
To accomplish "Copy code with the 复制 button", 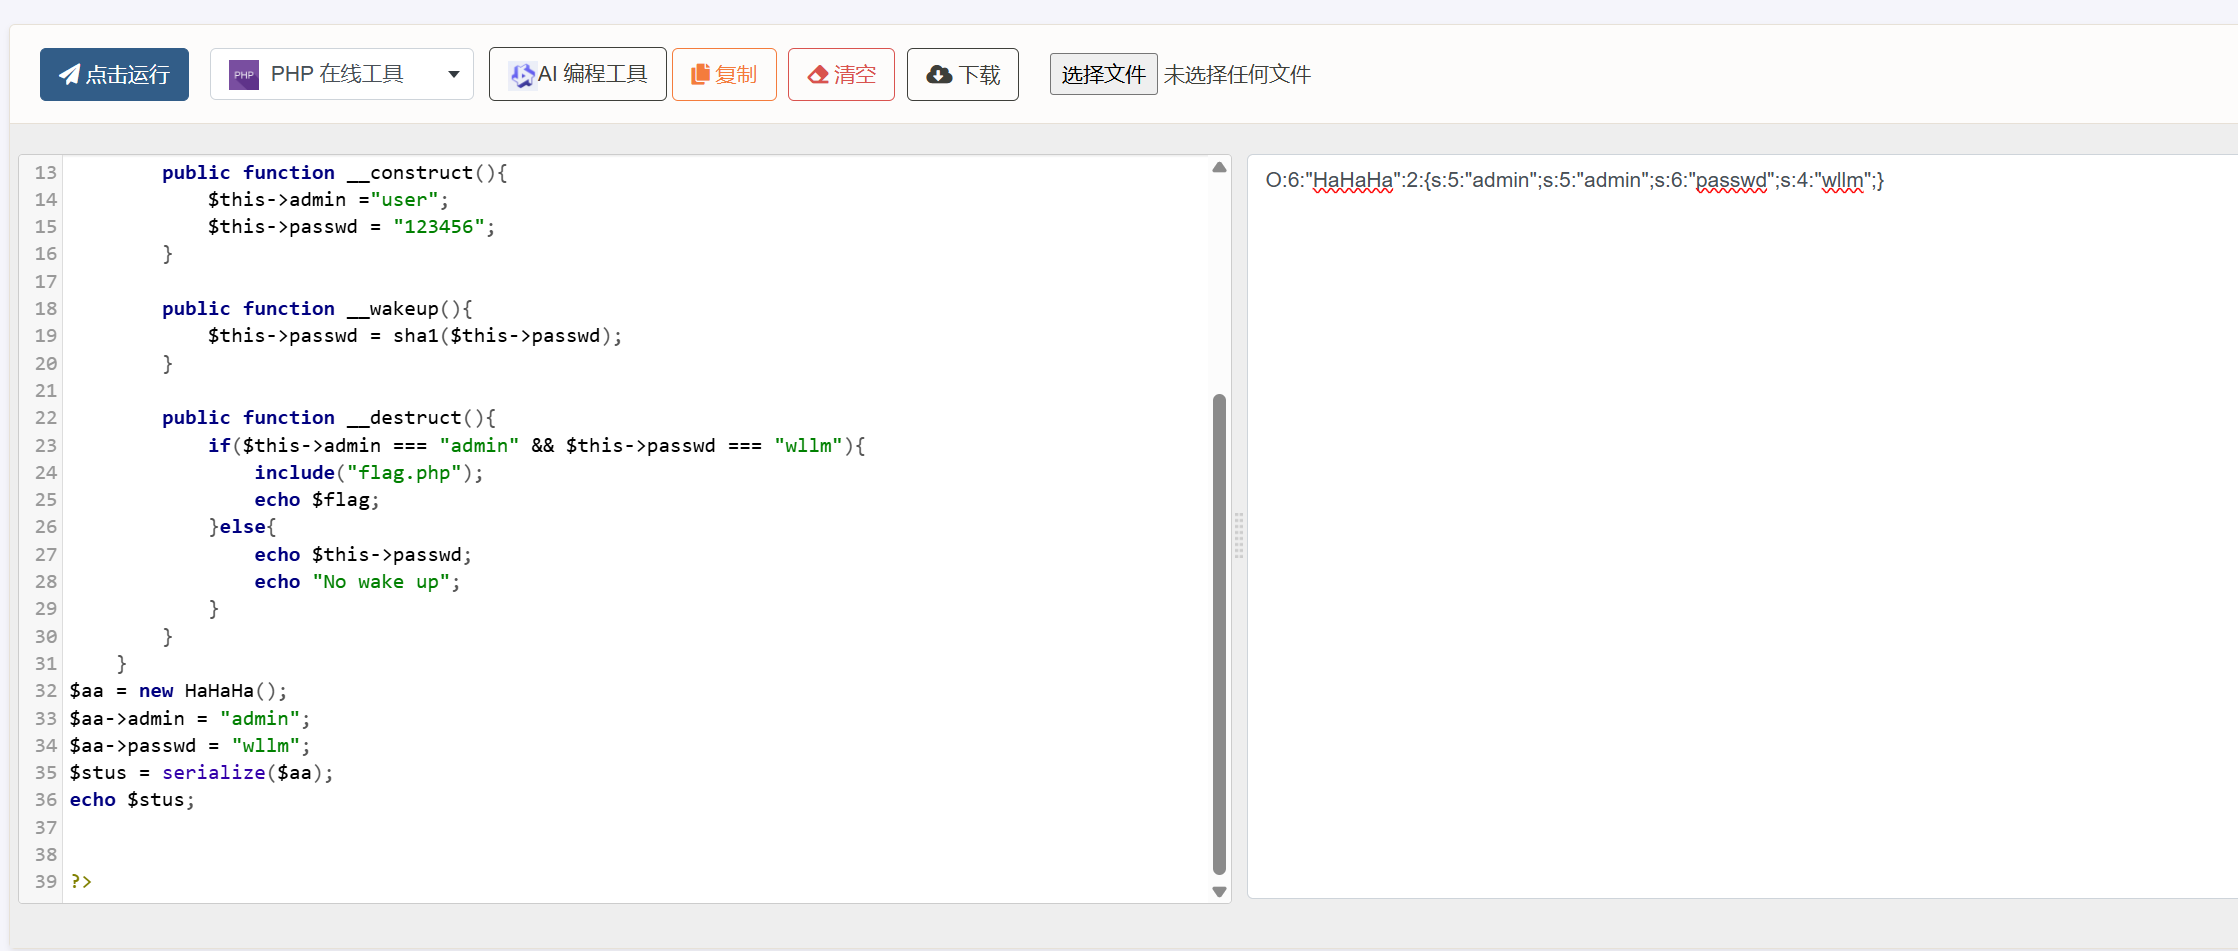I will pos(724,74).
